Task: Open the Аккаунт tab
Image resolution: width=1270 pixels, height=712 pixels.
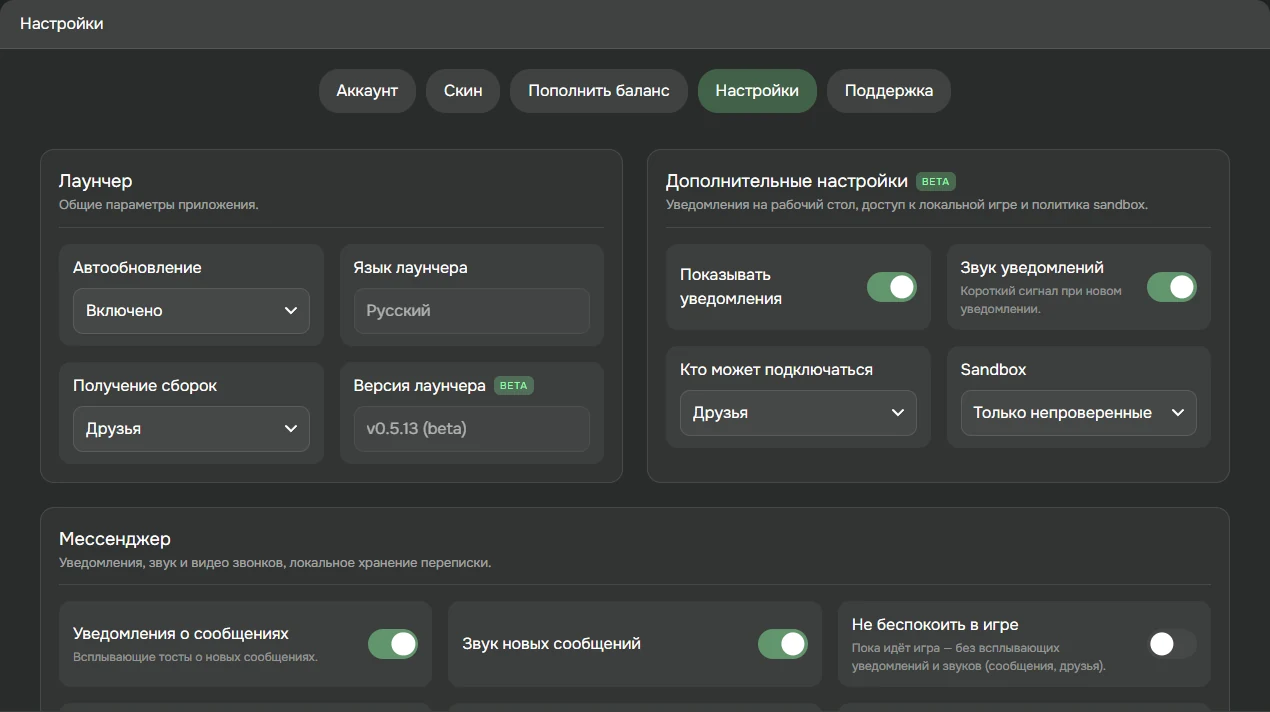Action: pos(367,91)
